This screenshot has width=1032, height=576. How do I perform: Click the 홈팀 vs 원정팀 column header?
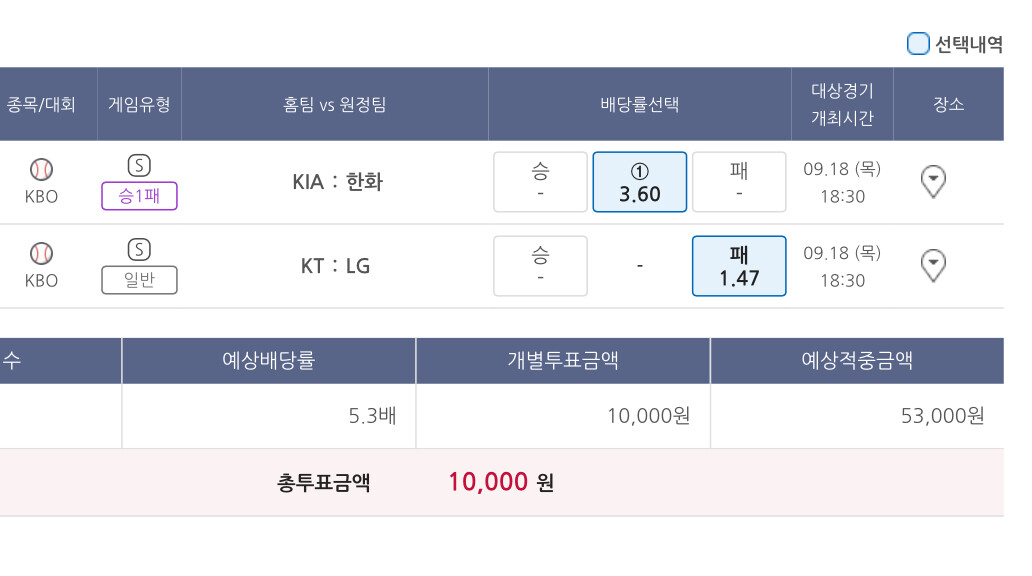335,104
